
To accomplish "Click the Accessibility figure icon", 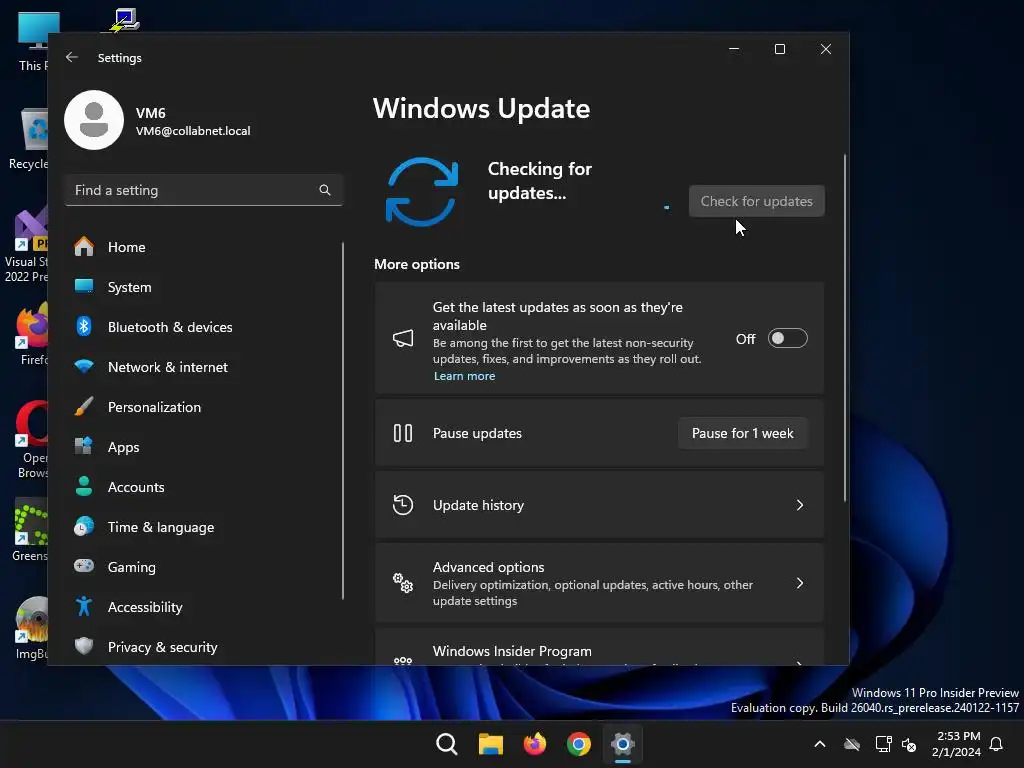I will [84, 606].
